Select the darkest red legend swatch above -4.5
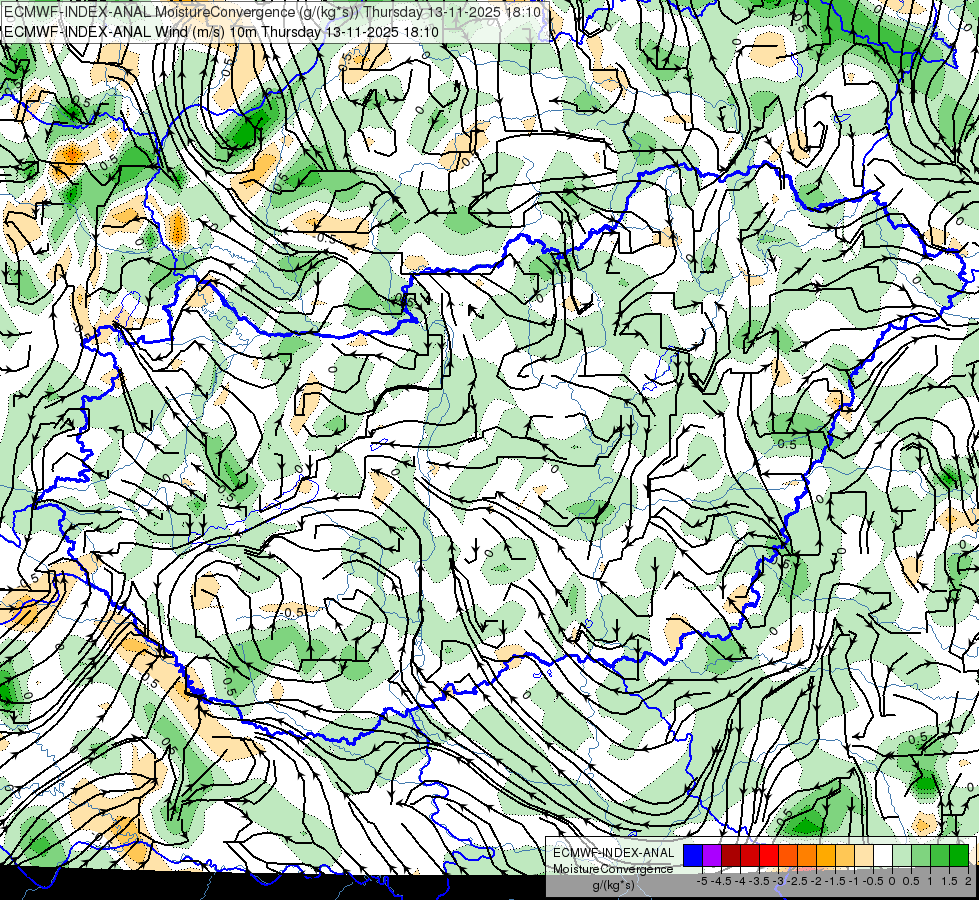Image resolution: width=979 pixels, height=900 pixels. pos(731,856)
